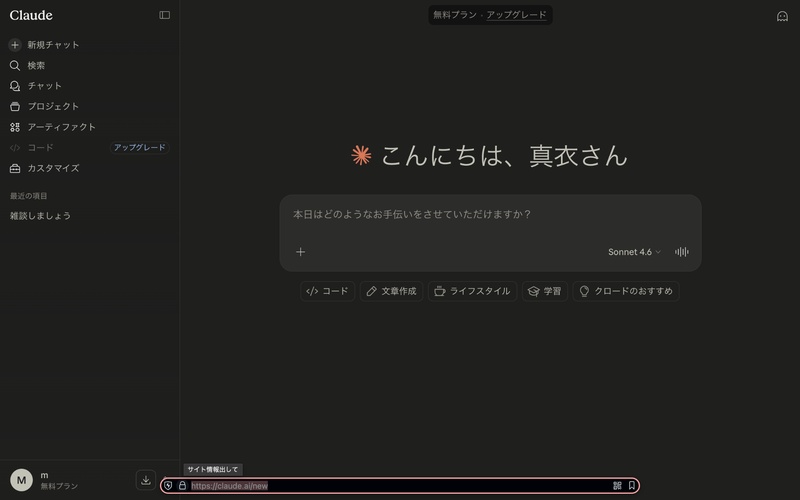
Task: Click the toolbox icon for カスタマイズ
Action: coord(15,168)
